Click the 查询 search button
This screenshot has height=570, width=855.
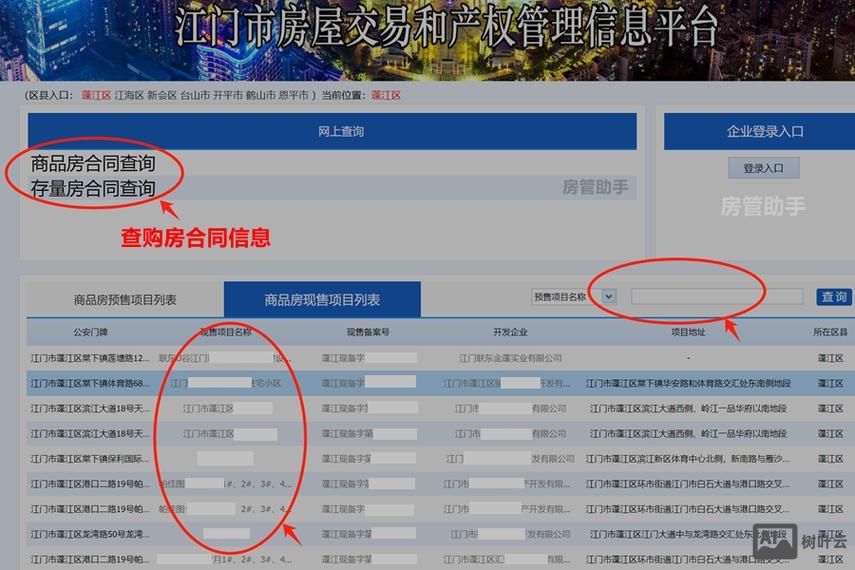pos(834,297)
